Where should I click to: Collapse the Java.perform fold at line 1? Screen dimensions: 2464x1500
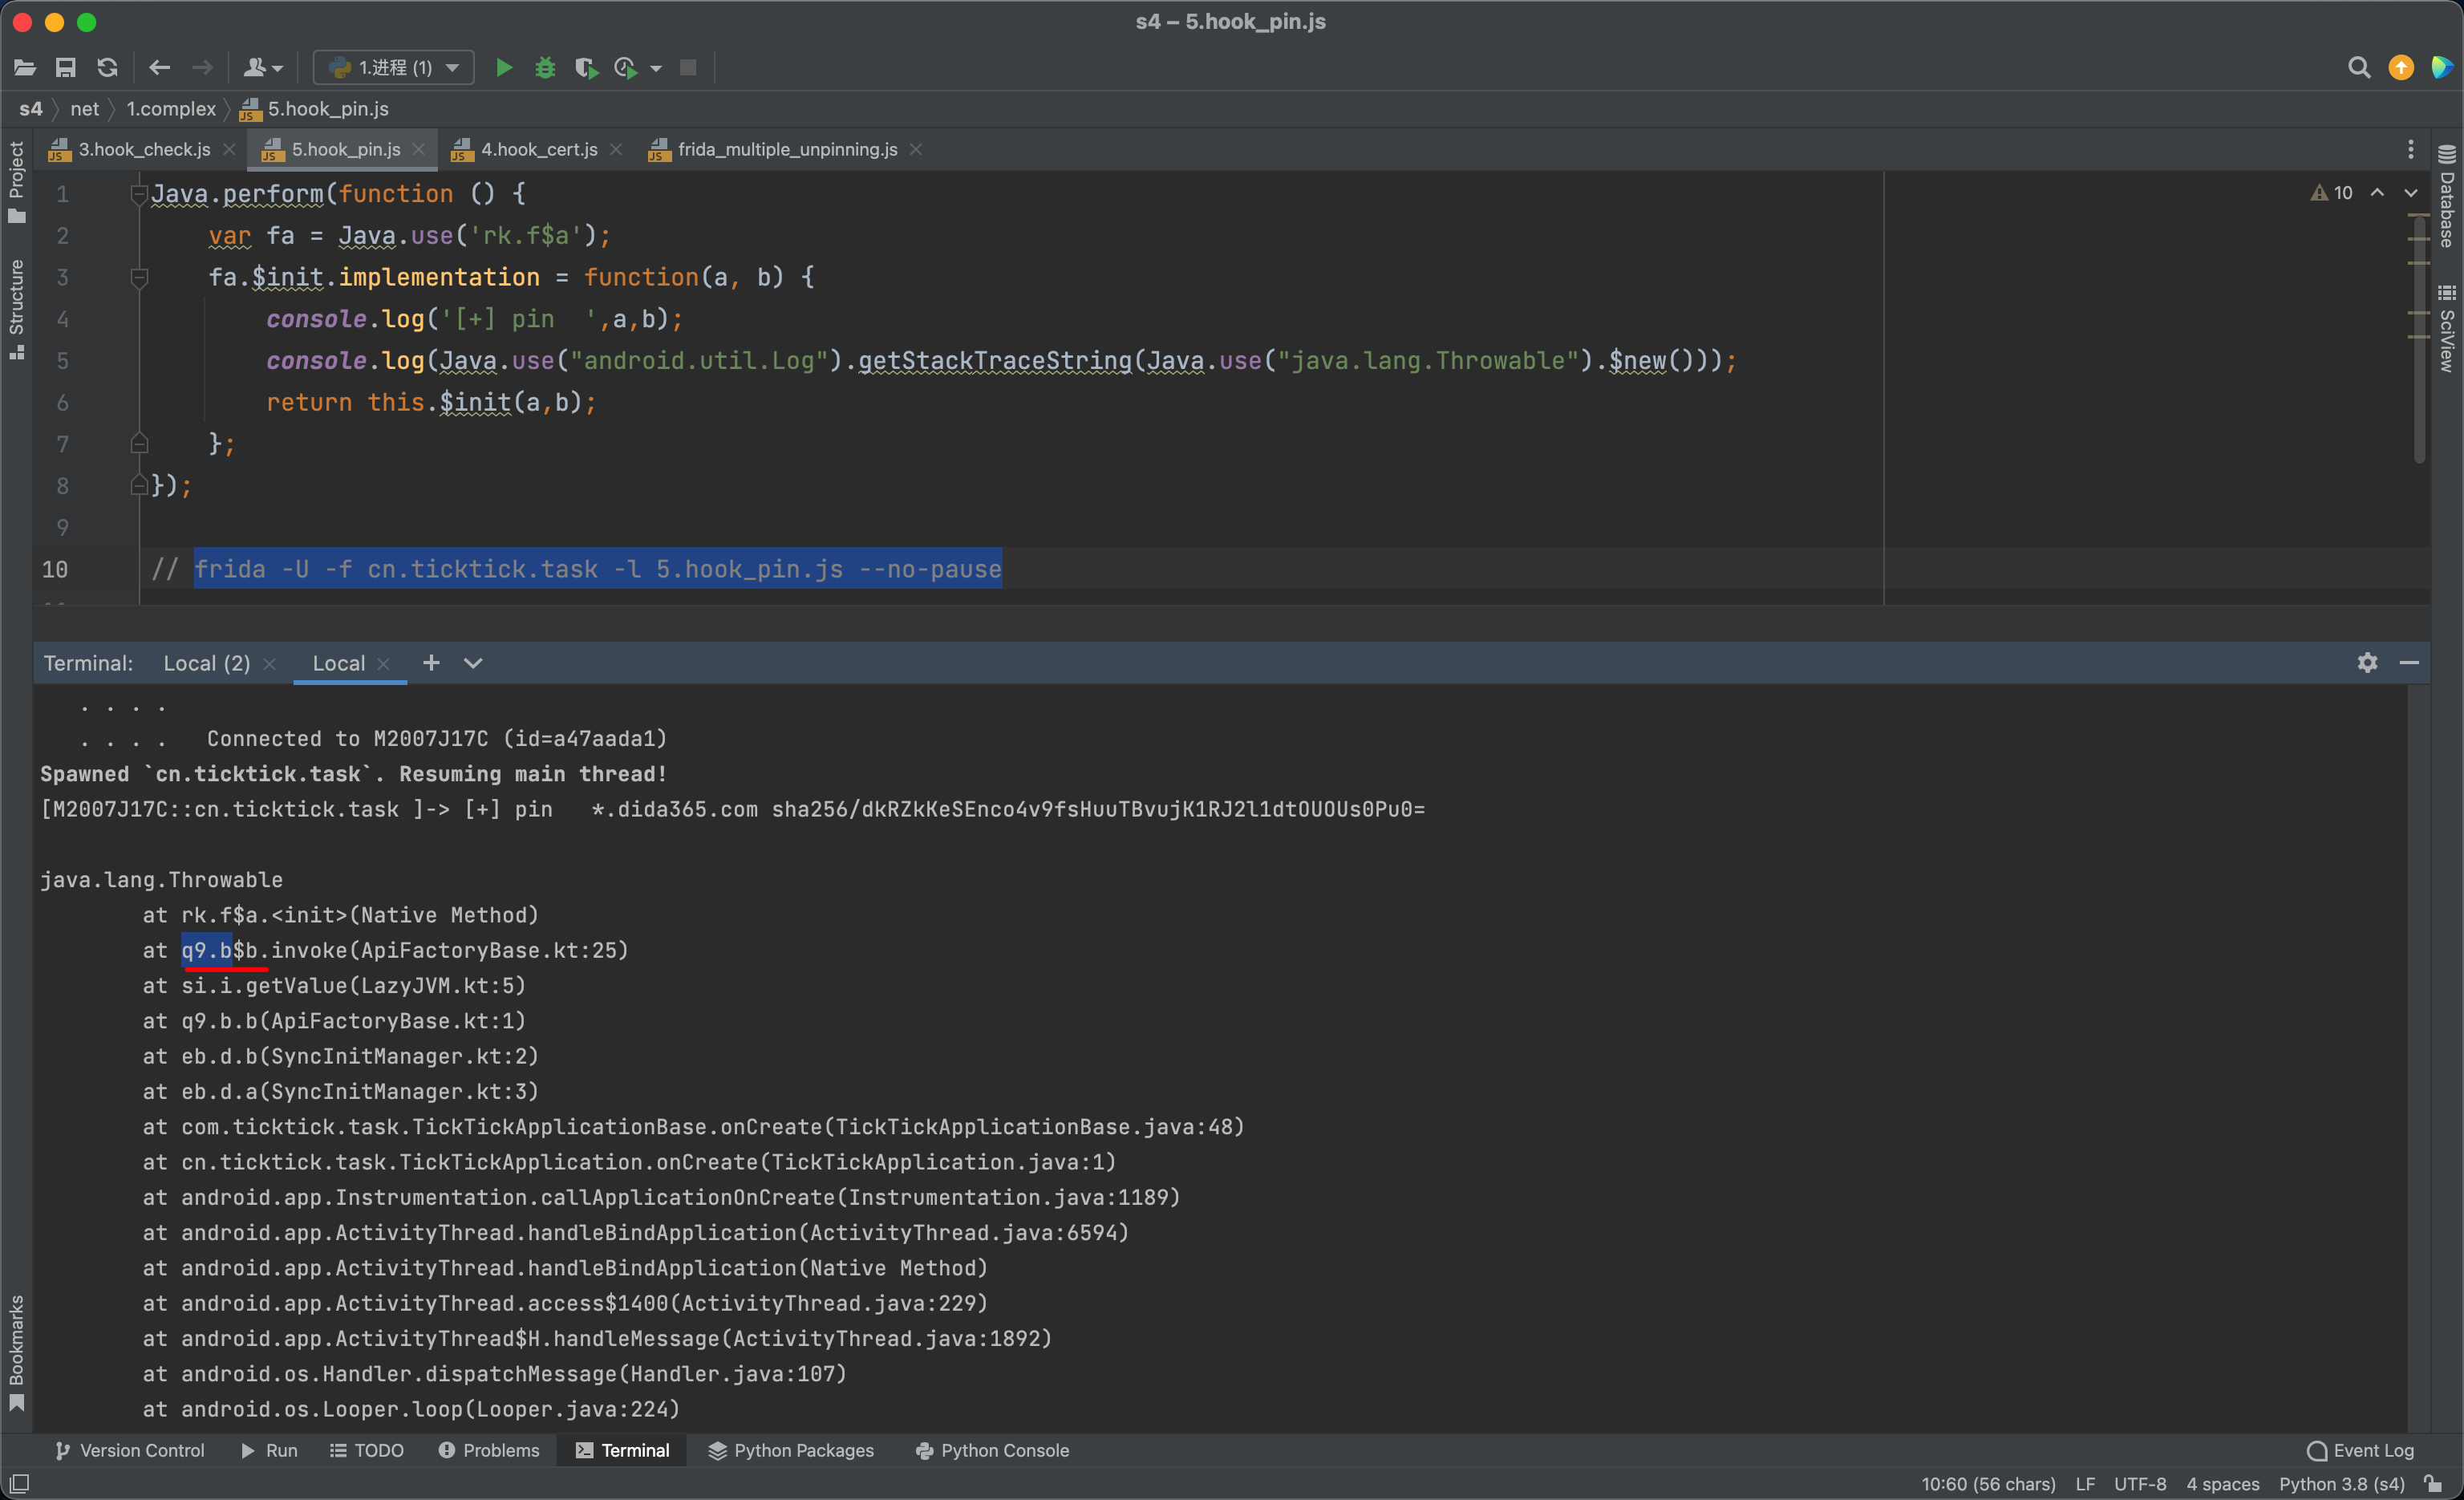[139, 194]
